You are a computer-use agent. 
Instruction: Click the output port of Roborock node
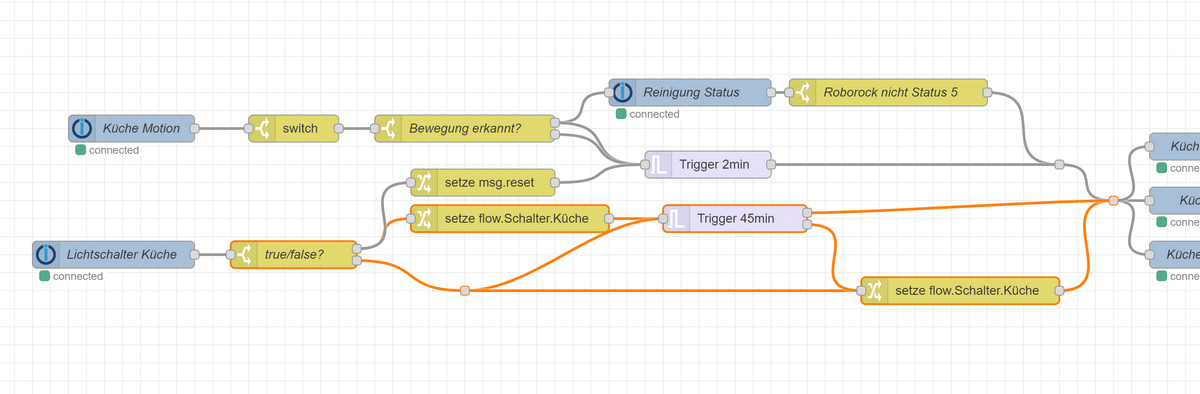pos(987,93)
